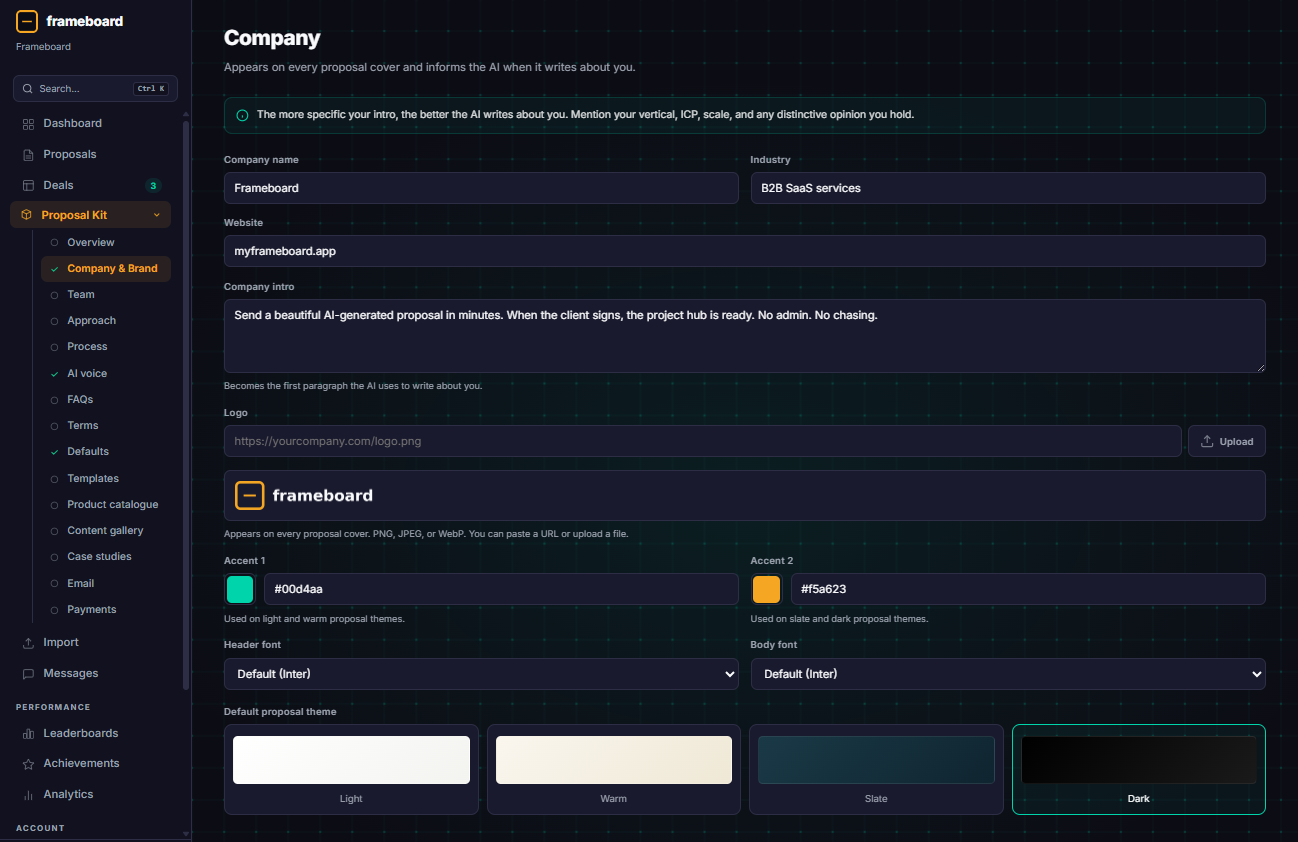Image resolution: width=1298 pixels, height=842 pixels.
Task: Select the Dark proposal theme
Action: coord(1139,769)
